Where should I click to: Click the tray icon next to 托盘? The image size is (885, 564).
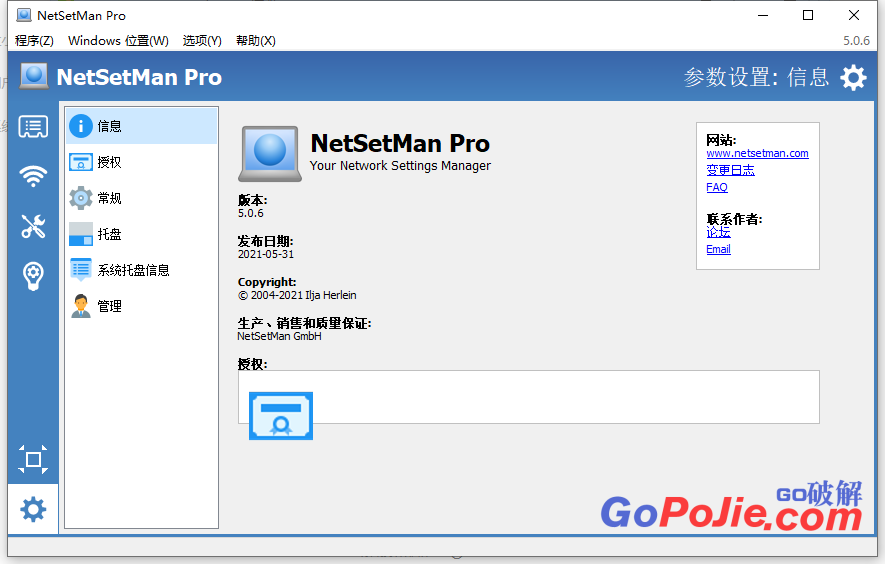81,234
